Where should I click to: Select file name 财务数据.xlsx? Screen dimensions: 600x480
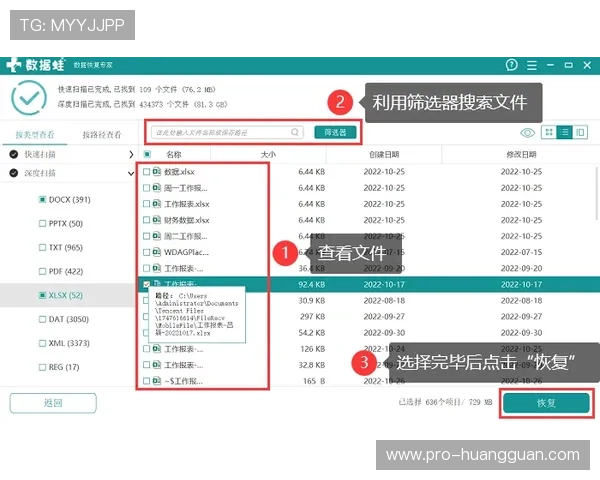pyautogui.click(x=187, y=220)
